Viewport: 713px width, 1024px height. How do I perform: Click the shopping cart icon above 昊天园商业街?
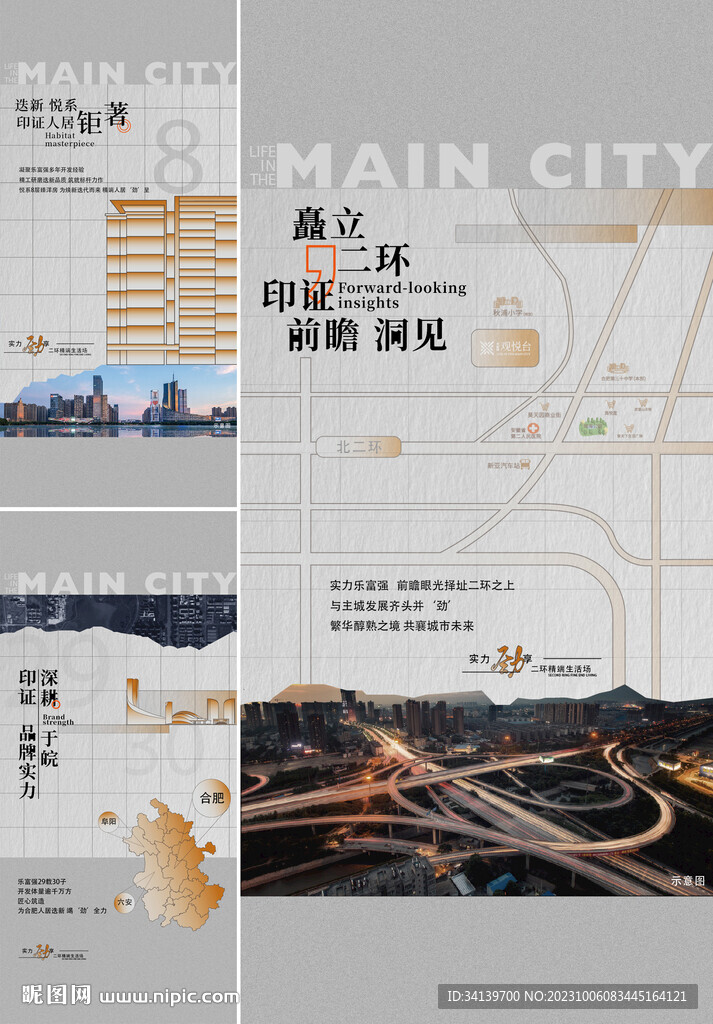546,406
